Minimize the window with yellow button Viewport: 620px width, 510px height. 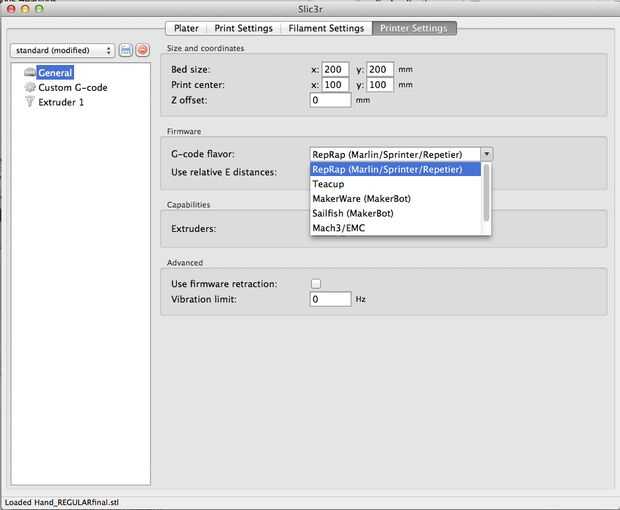[25, 9]
